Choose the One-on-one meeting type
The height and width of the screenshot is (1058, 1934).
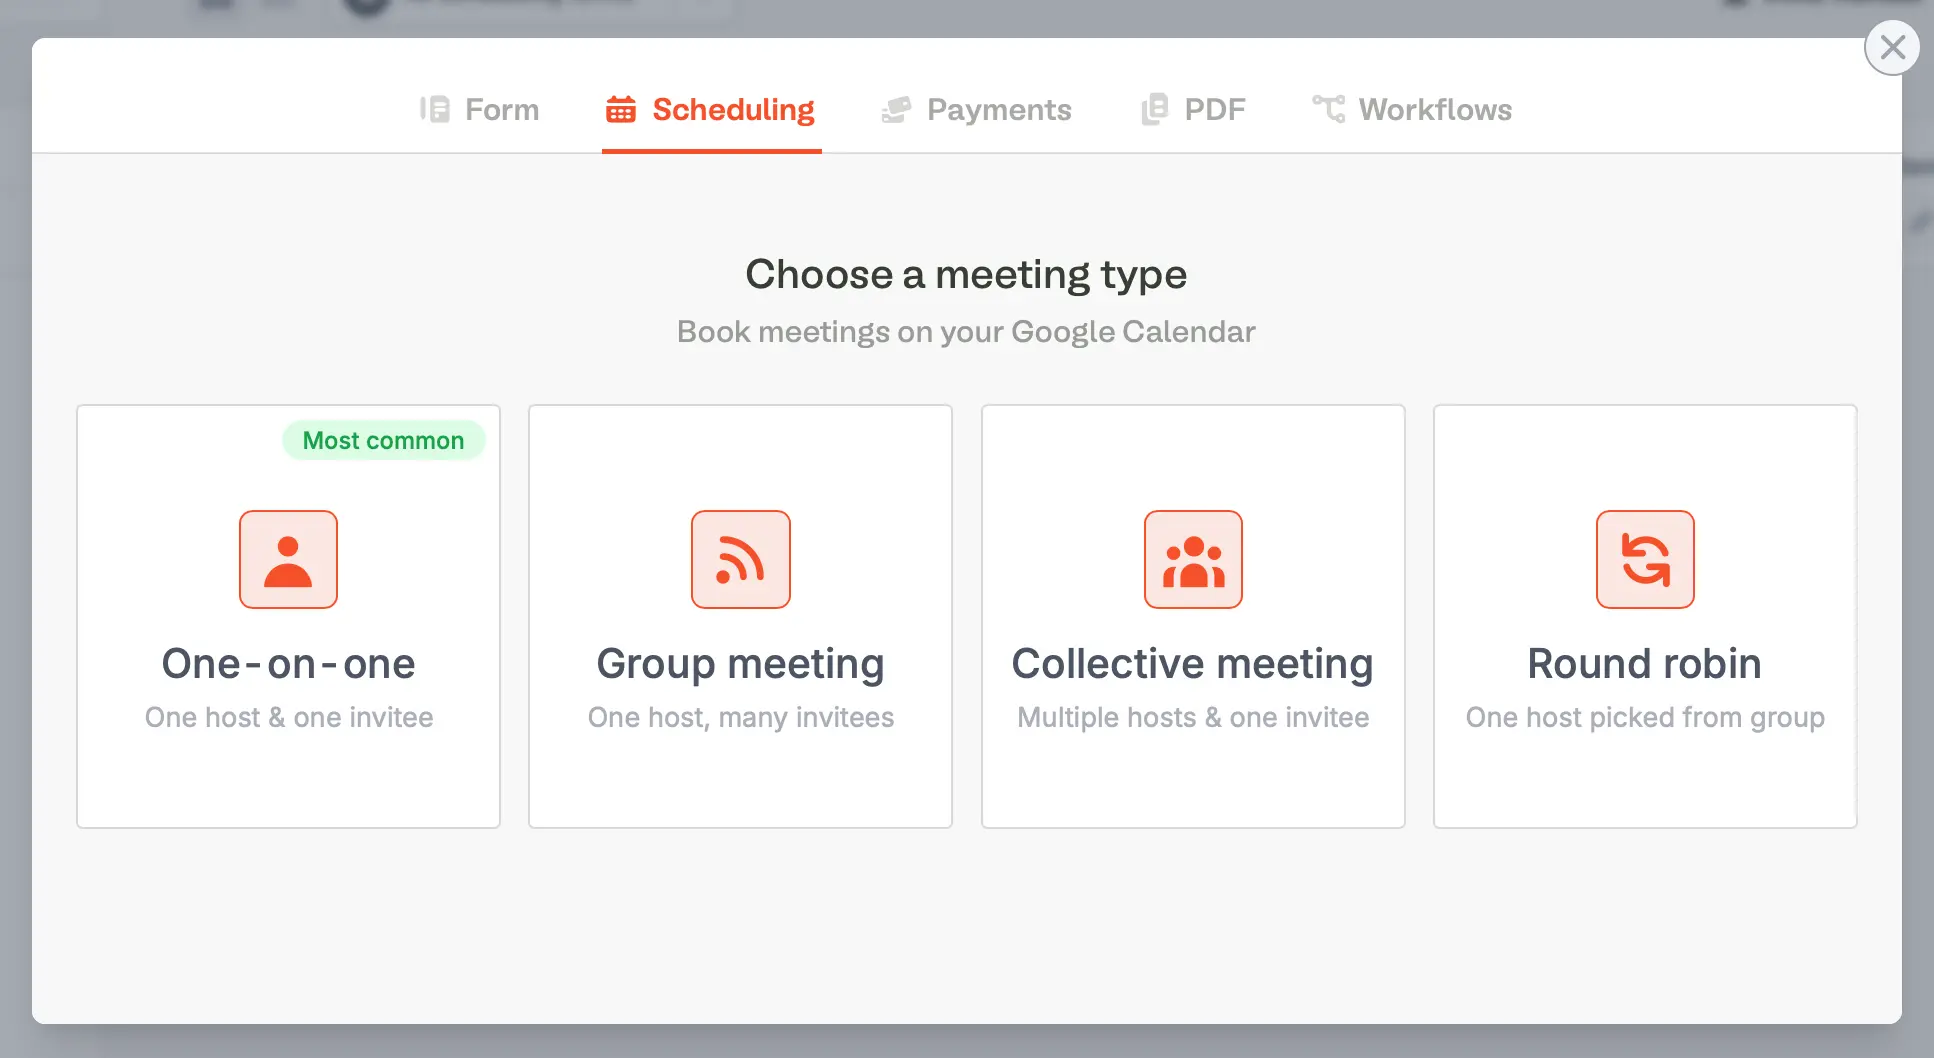click(288, 615)
